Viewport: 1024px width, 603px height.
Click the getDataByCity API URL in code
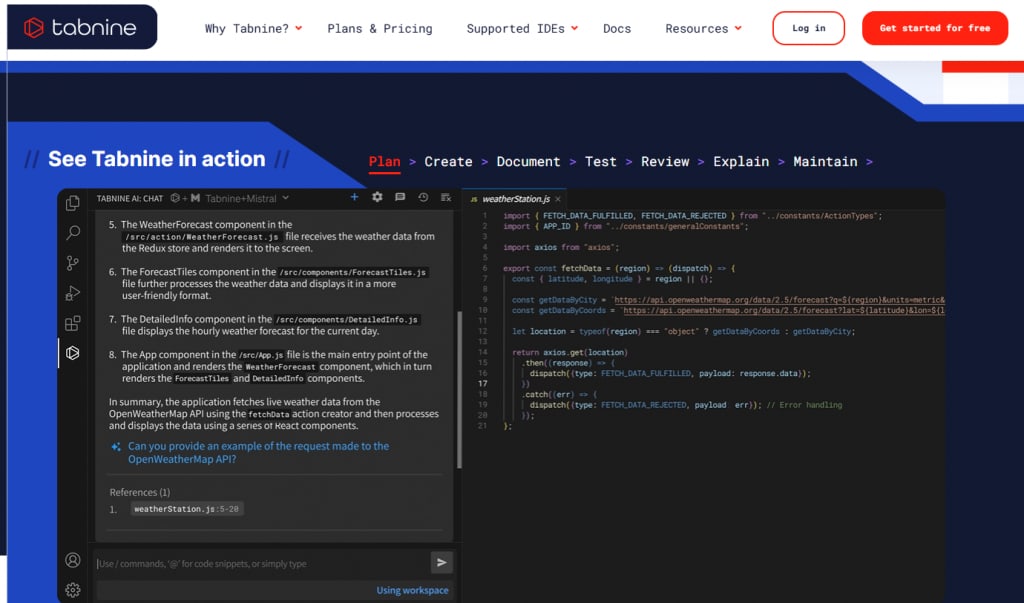click(x=779, y=300)
